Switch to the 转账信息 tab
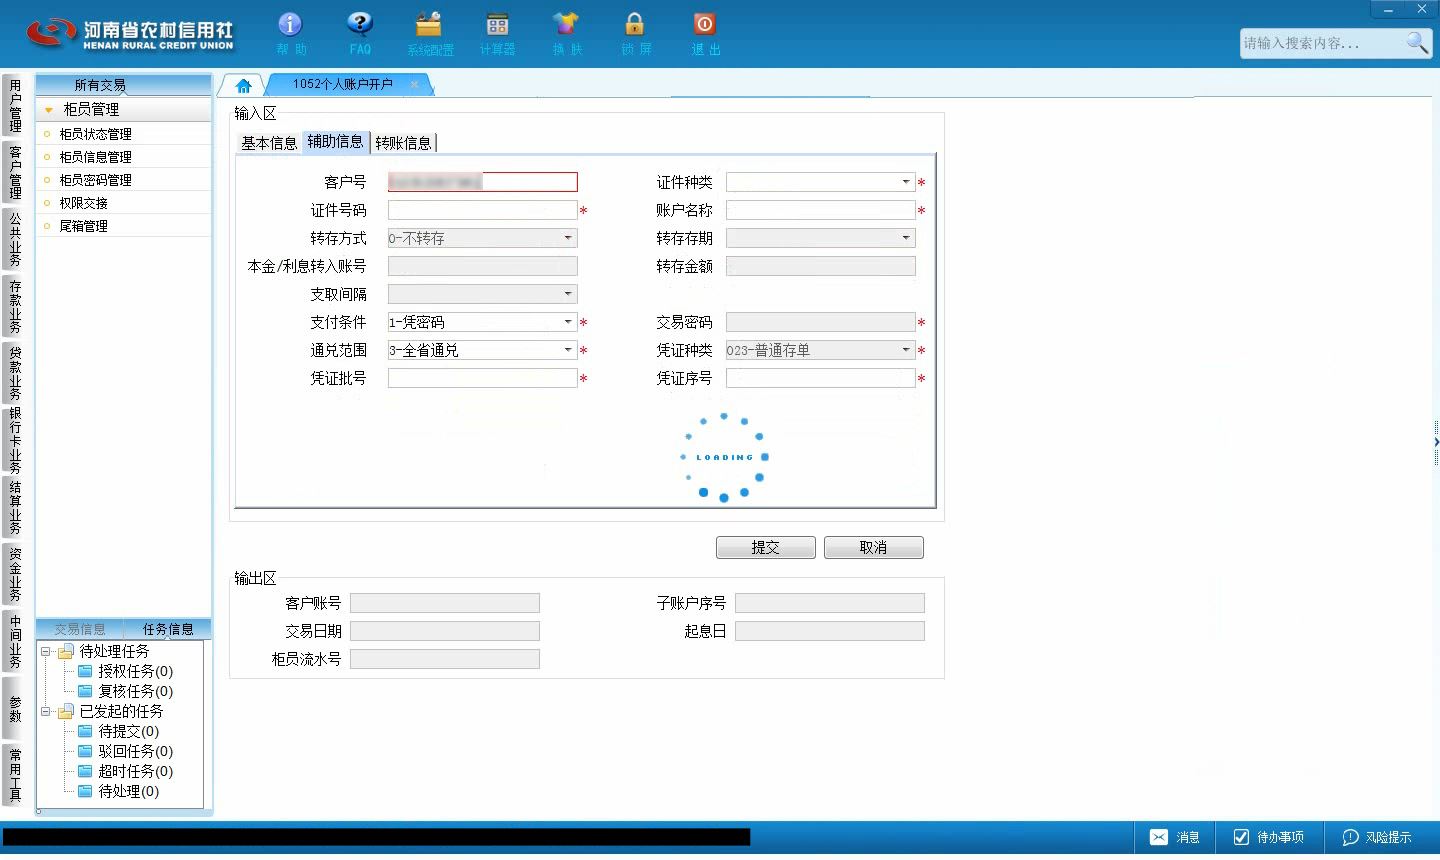 (x=403, y=143)
